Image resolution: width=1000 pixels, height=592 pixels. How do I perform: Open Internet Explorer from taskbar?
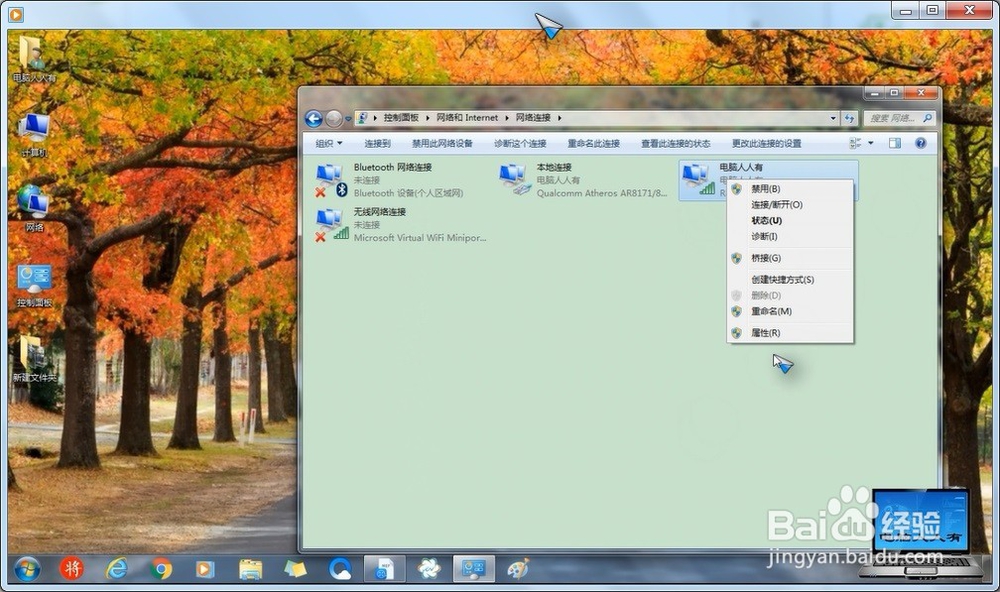tap(117, 568)
